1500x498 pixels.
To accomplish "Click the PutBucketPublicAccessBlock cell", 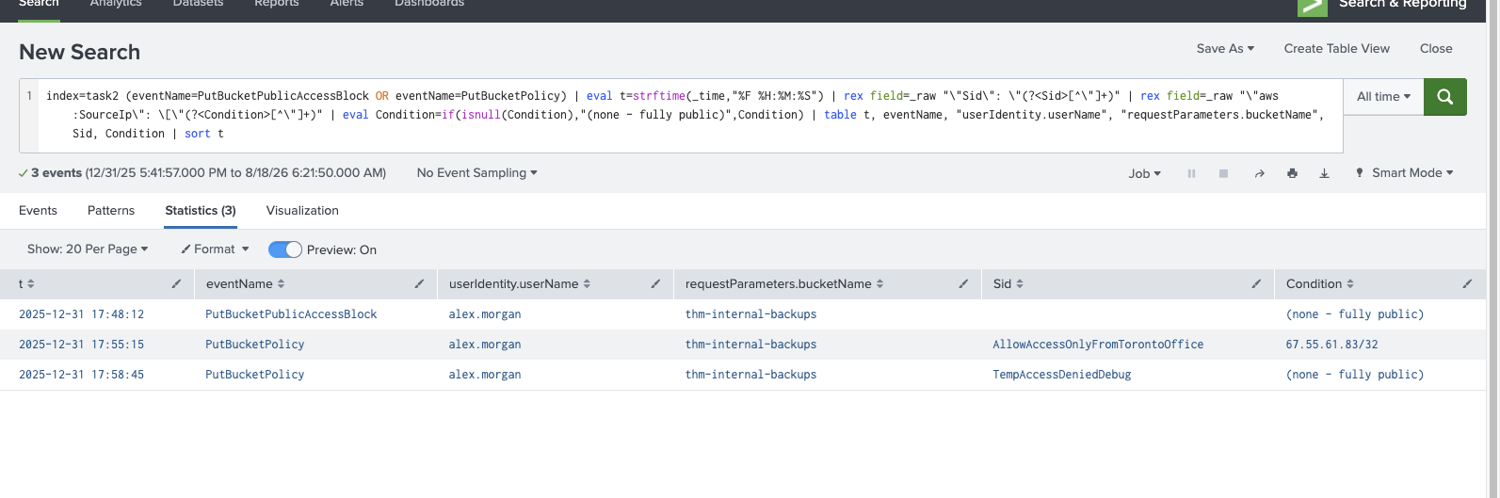I will click(291, 314).
